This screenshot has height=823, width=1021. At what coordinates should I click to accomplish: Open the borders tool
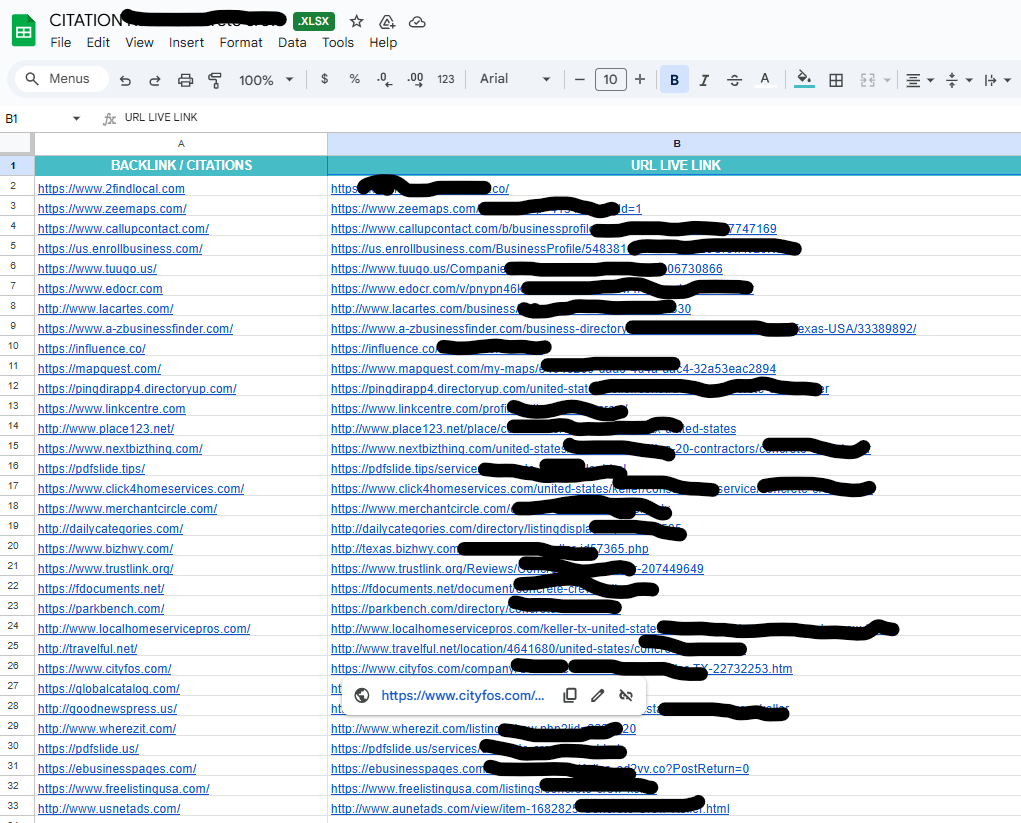pos(836,80)
